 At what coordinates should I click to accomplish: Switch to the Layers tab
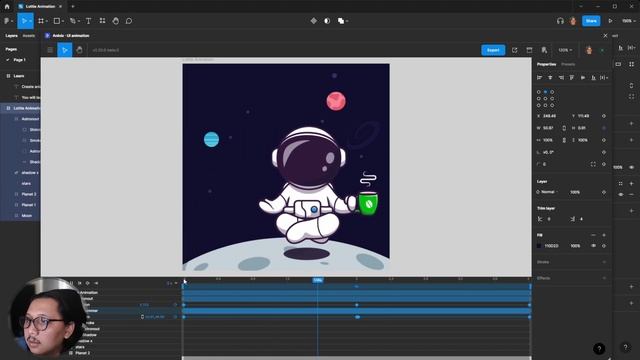point(11,36)
